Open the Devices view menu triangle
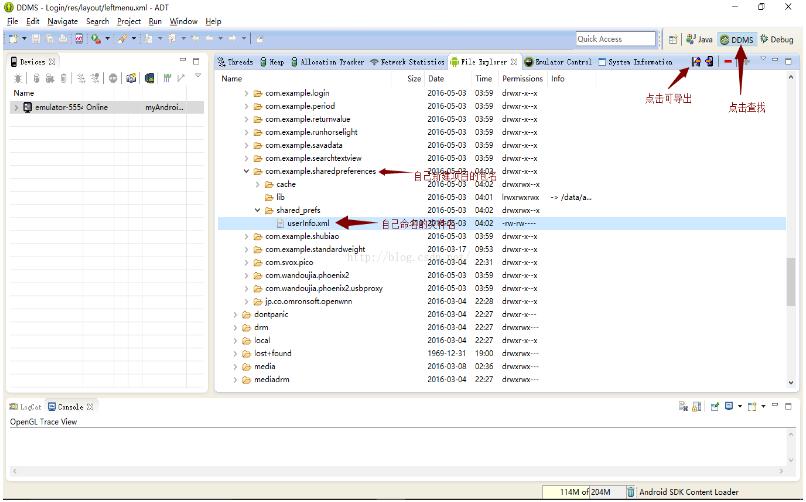Image resolution: width=806 pixels, height=502 pixels. tap(198, 77)
